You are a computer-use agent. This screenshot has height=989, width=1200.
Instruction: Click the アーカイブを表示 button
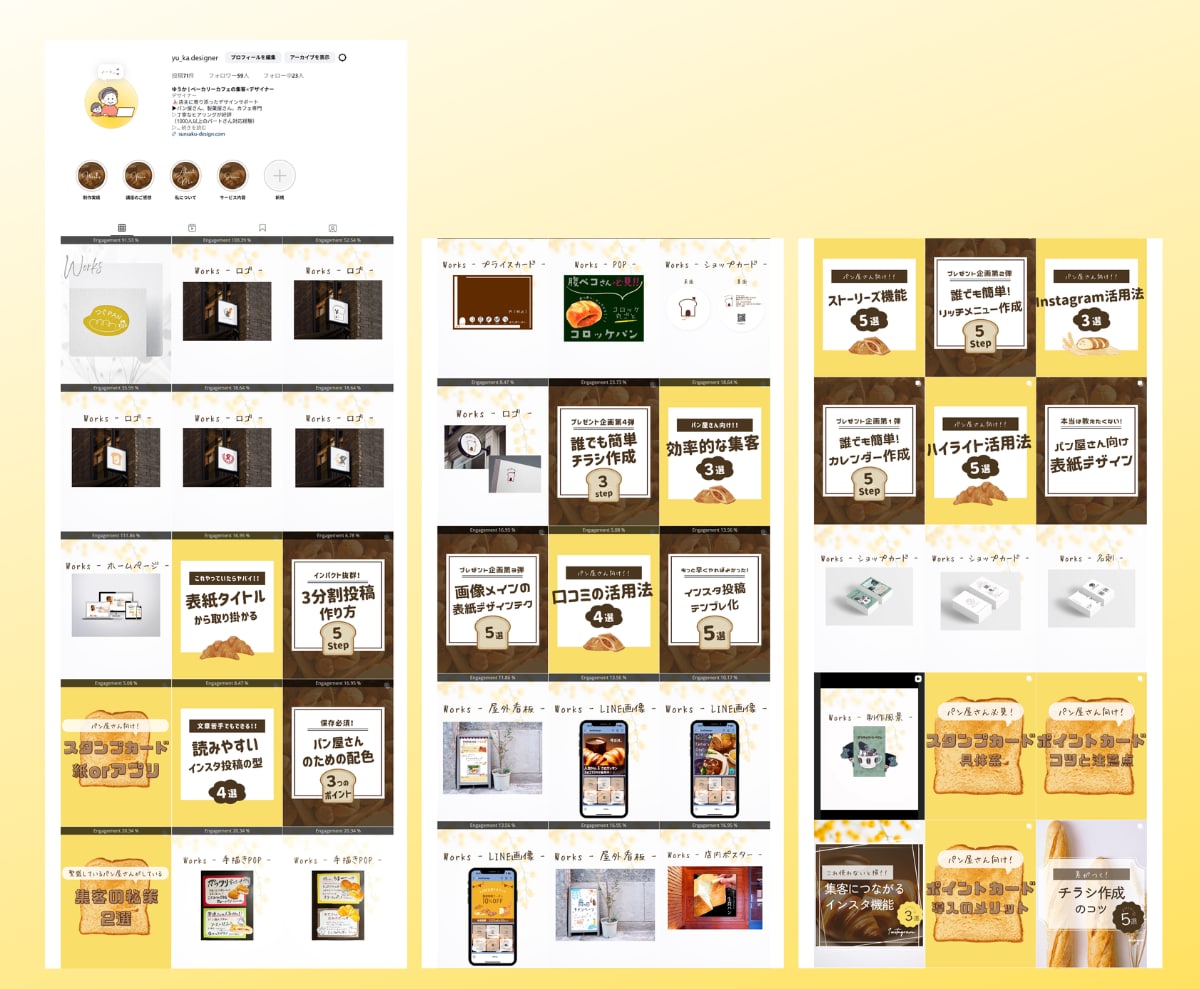pyautogui.click(x=310, y=58)
